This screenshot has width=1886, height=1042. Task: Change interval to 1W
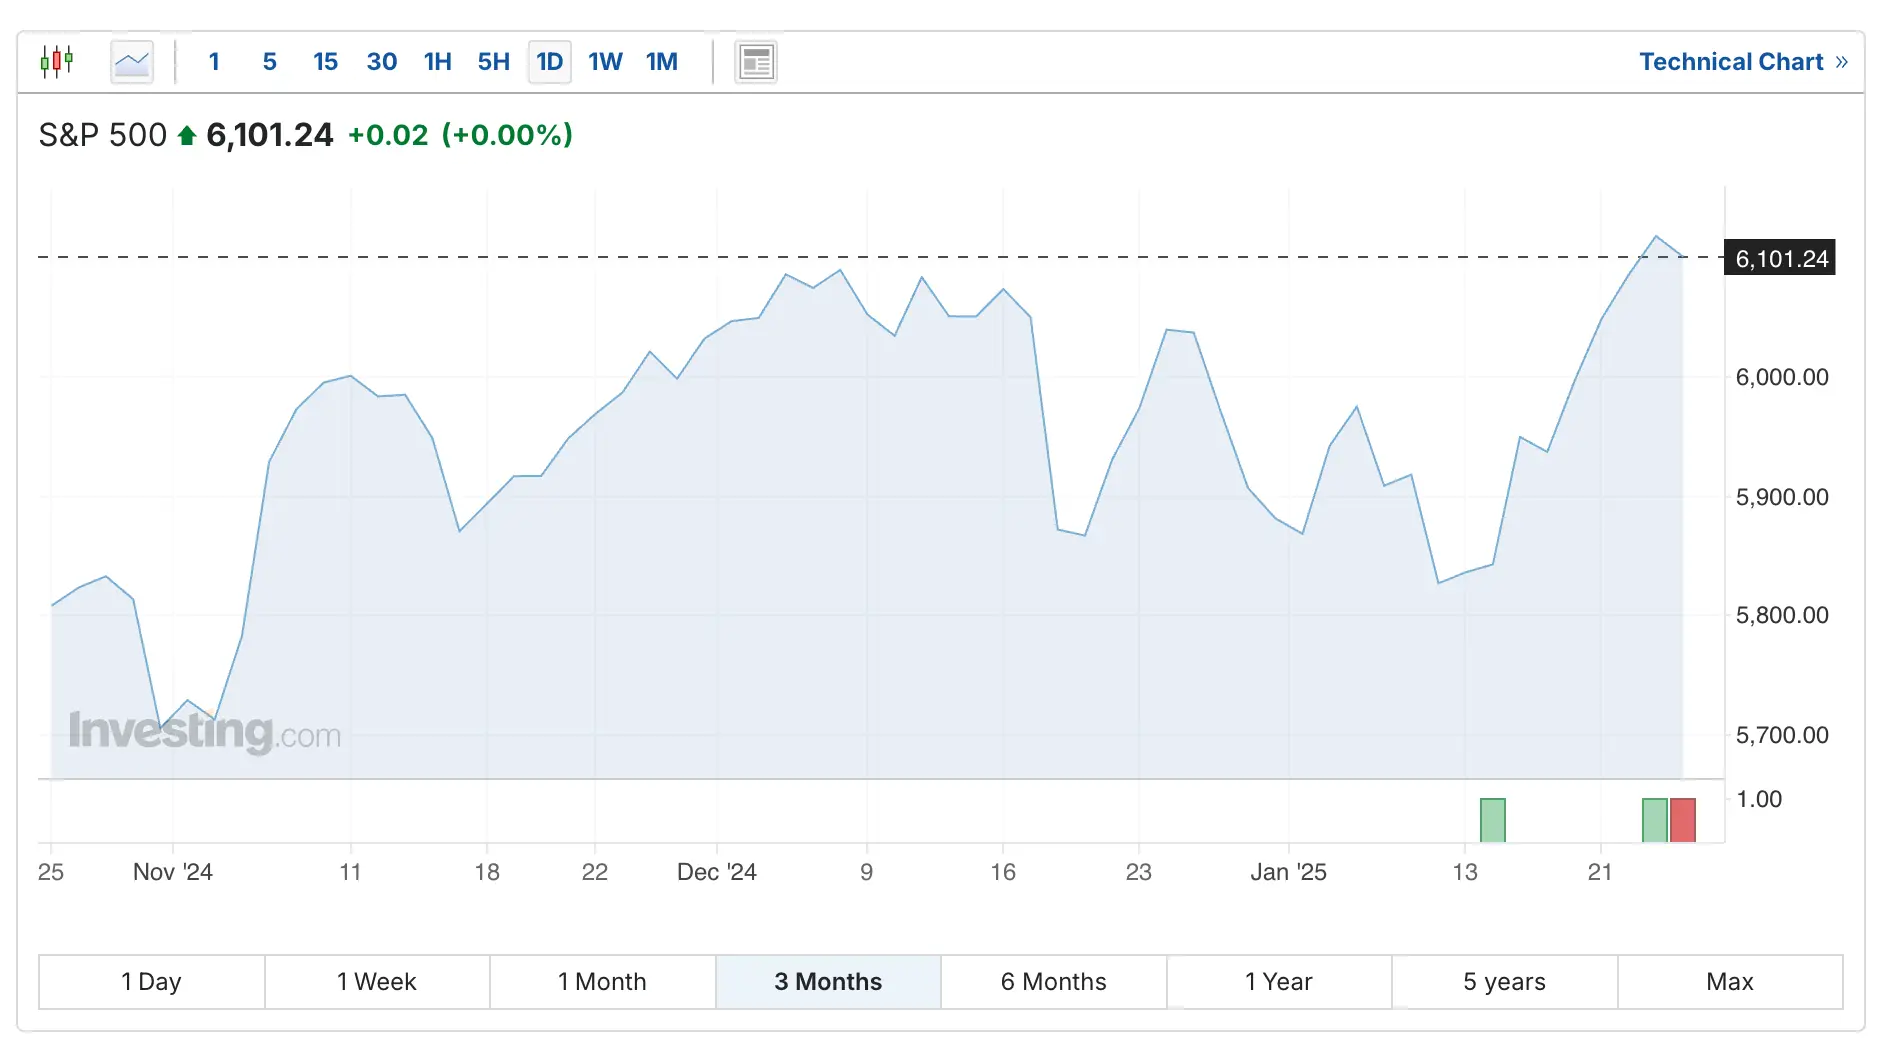pos(605,62)
